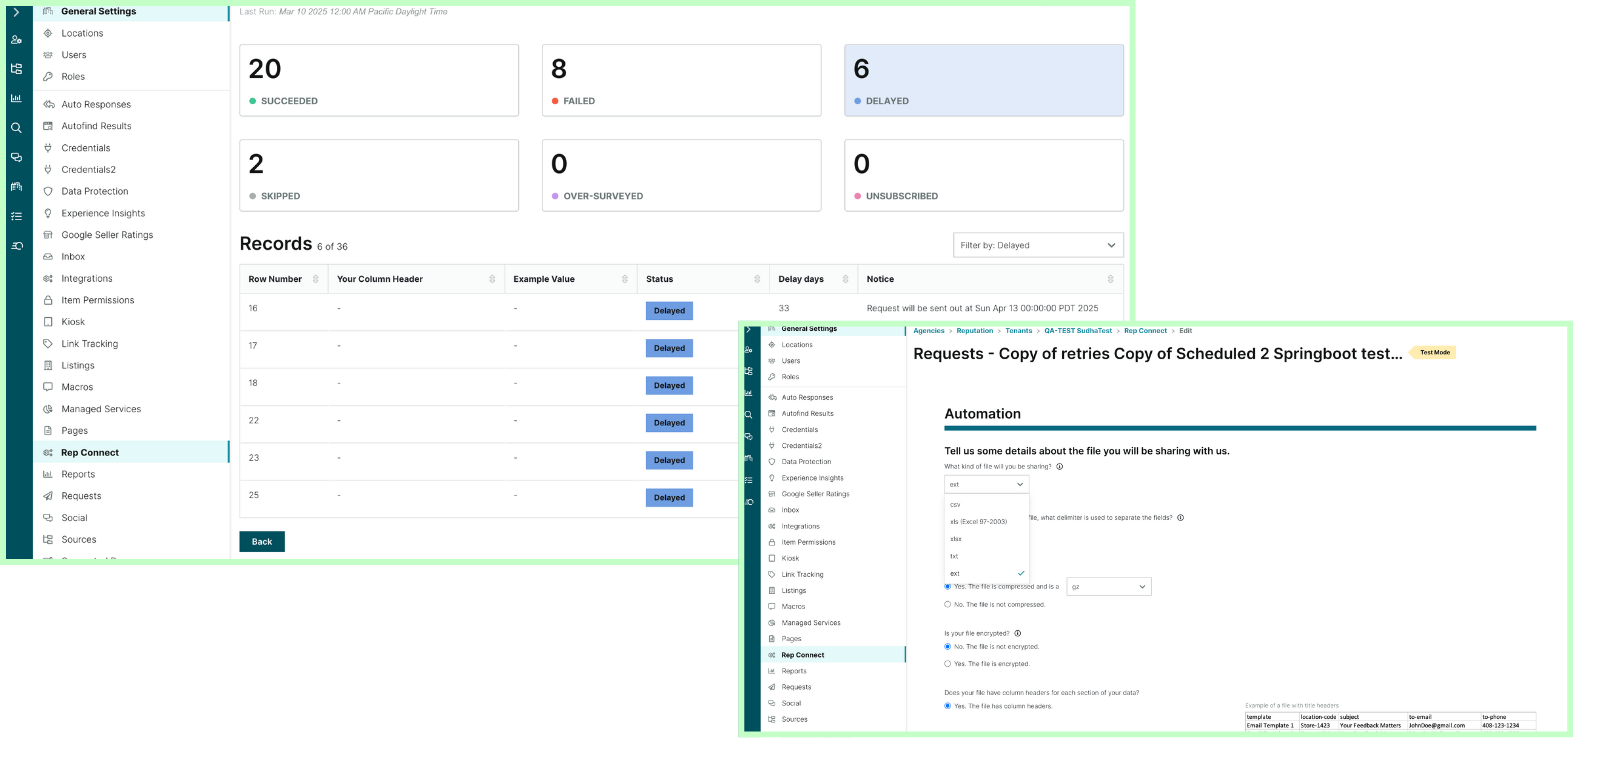Viewport: 1600px width, 768px height.
Task: Click the Item Permissions lock icon
Action: (48, 300)
